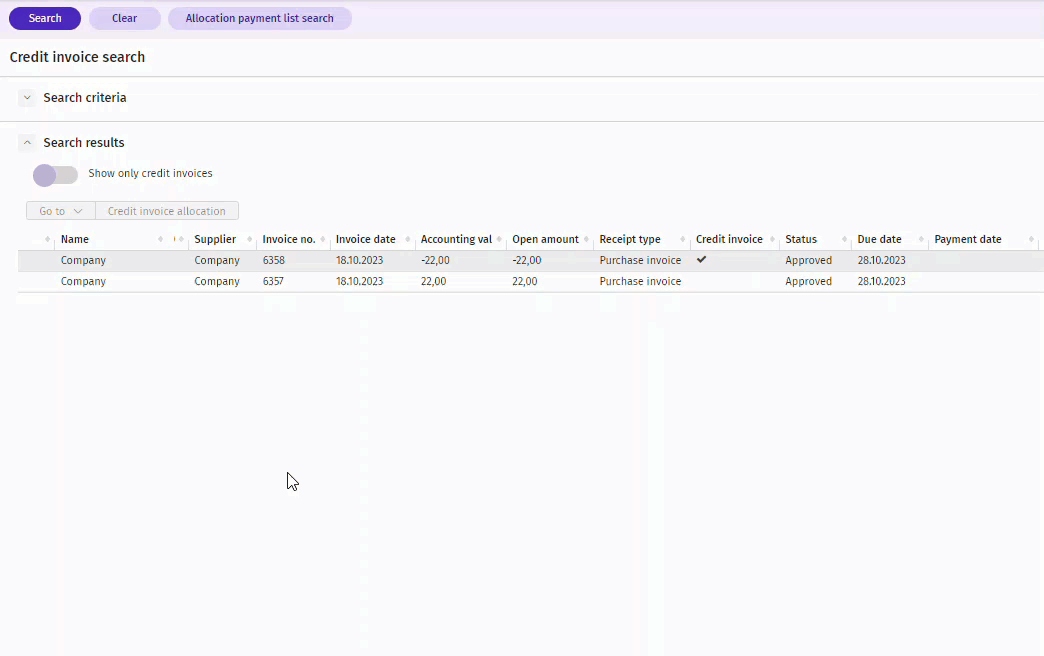
Task: Sort the Name column
Action: click(73, 239)
